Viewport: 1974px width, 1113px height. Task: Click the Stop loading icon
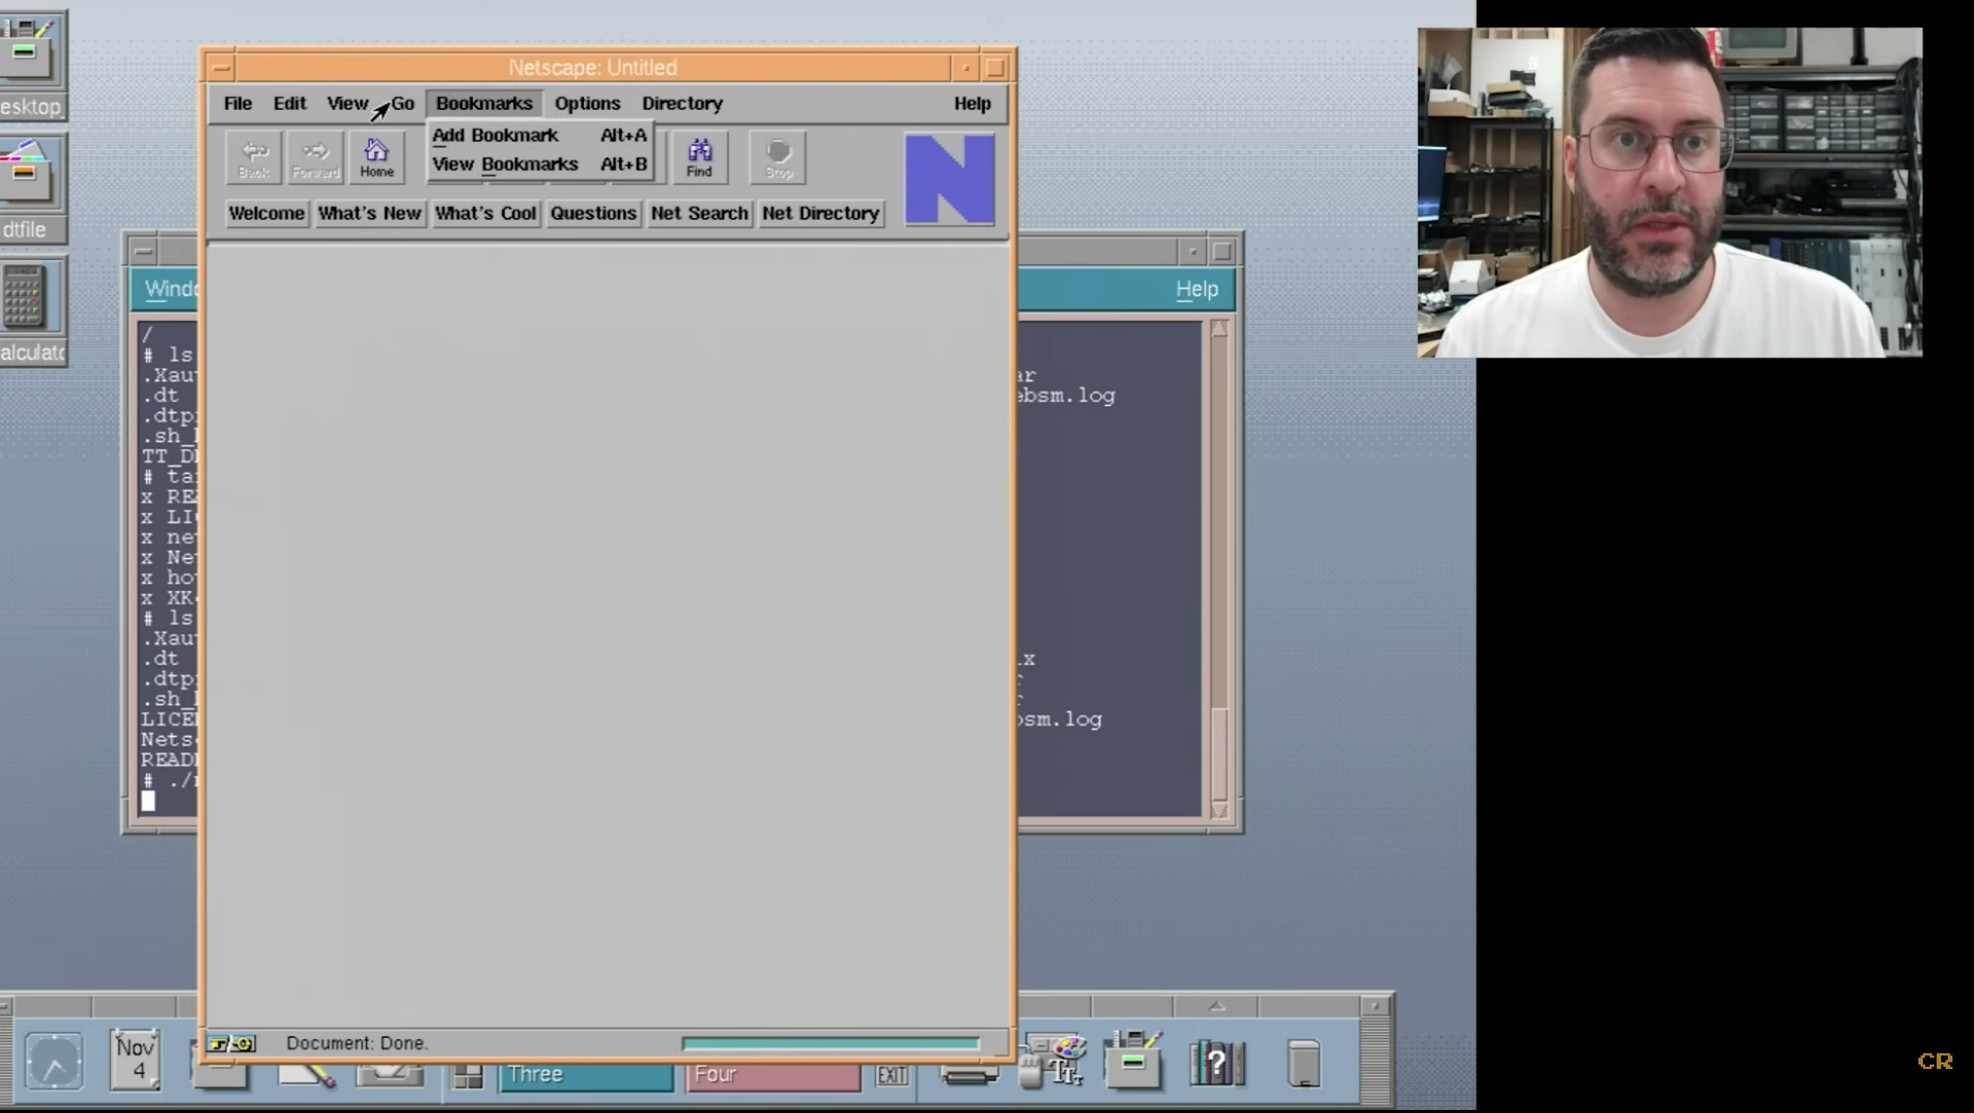(778, 158)
